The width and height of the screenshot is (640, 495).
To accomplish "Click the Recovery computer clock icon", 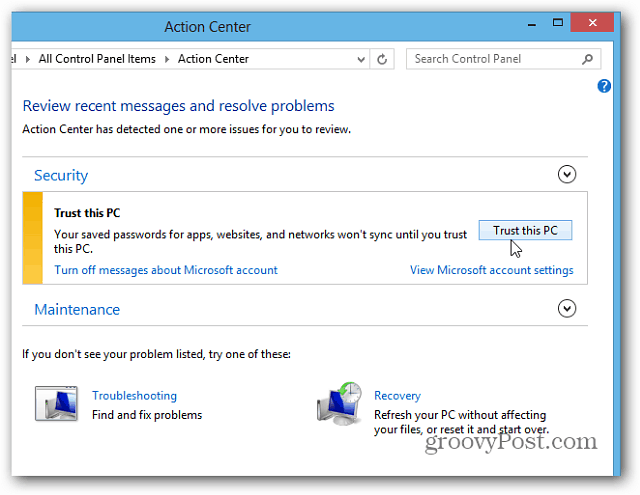I will pos(340,403).
